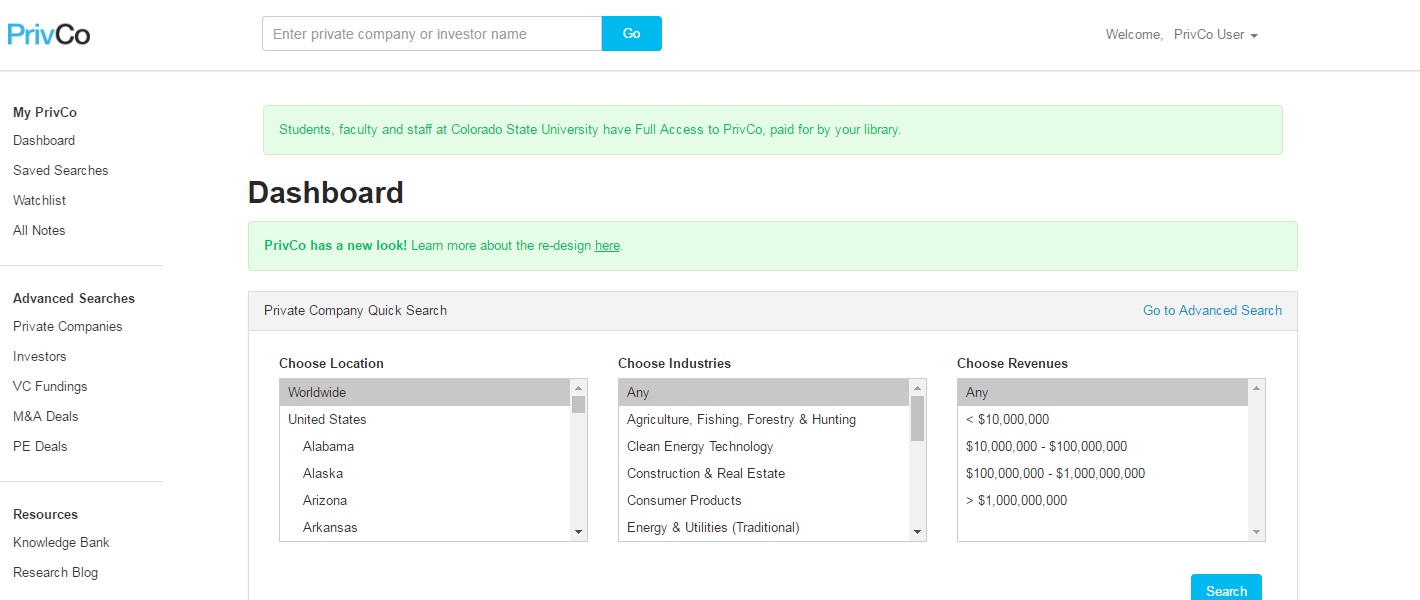Select United States in location list
1420x600 pixels.
click(425, 419)
